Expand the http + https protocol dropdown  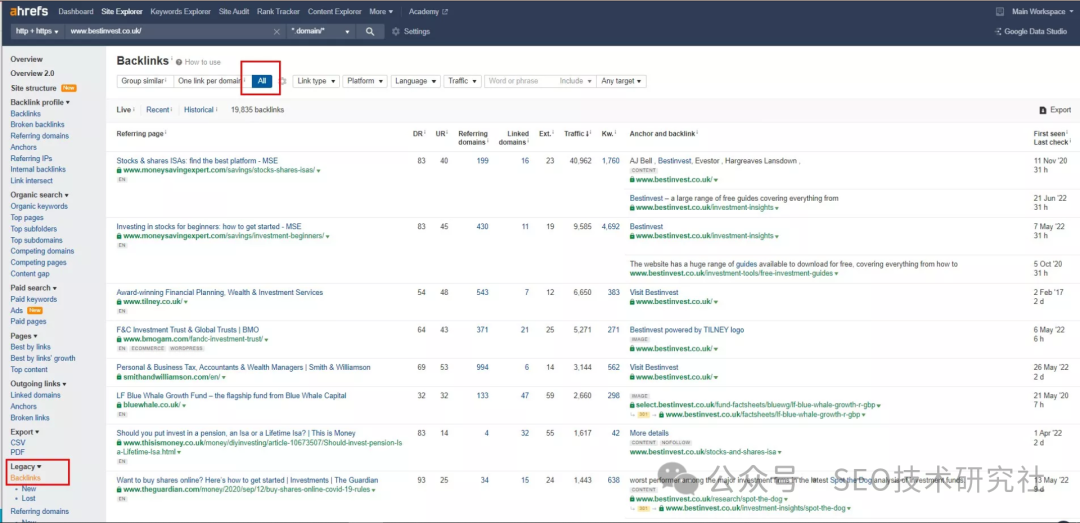(37, 31)
